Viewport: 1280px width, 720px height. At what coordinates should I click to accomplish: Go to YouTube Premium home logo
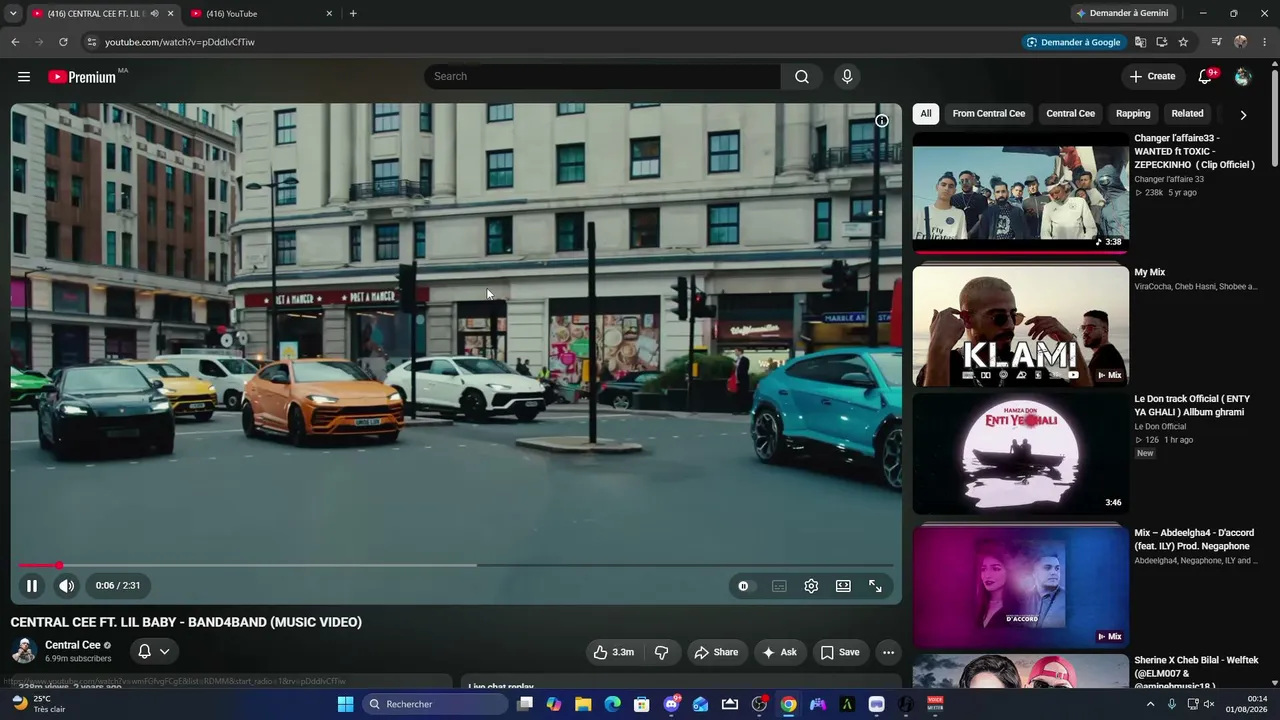tap(82, 77)
